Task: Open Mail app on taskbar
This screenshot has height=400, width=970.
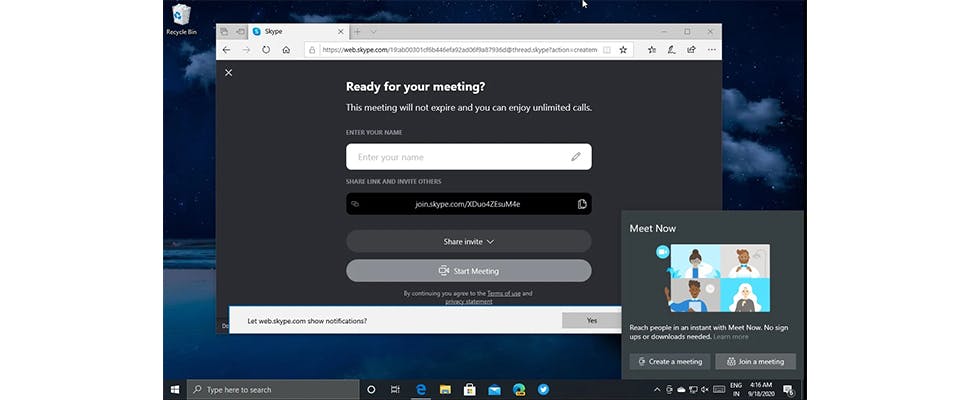Action: tap(494, 389)
